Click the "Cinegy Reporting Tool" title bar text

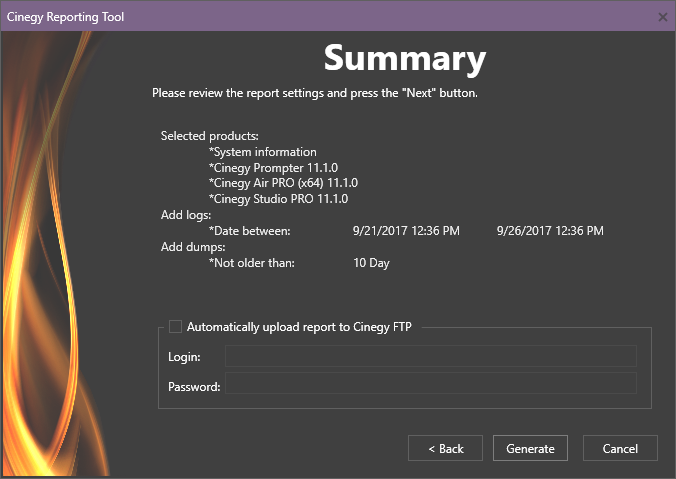coord(65,17)
